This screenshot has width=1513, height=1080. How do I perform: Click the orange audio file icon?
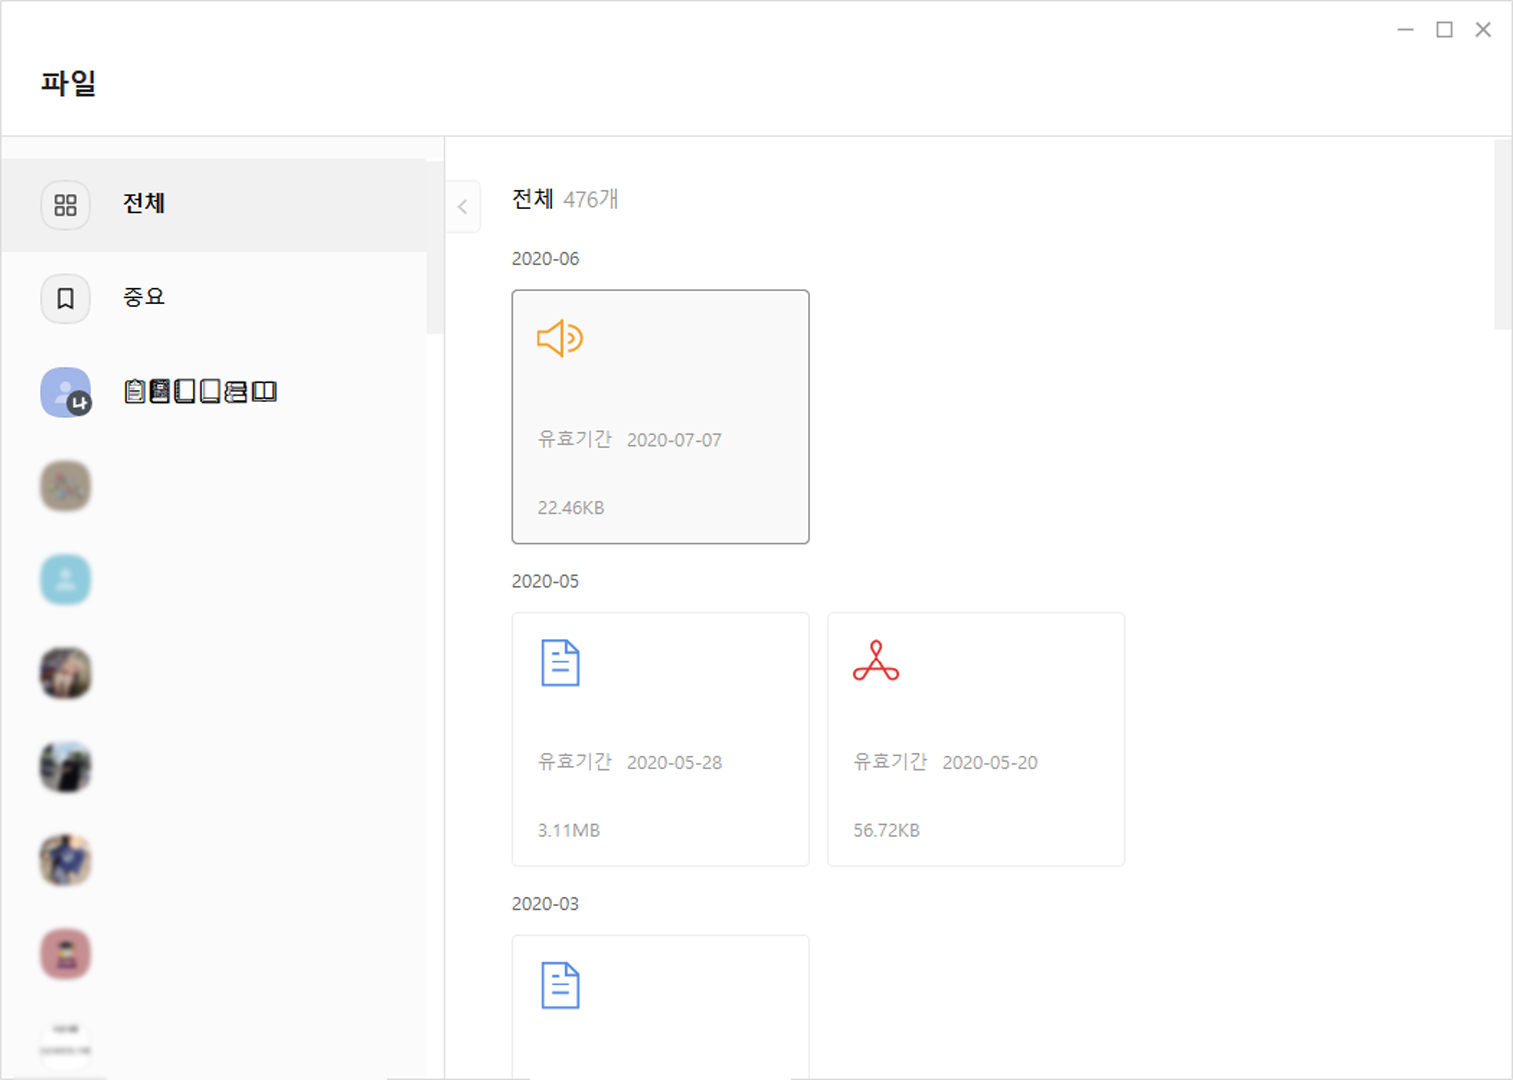(x=559, y=337)
